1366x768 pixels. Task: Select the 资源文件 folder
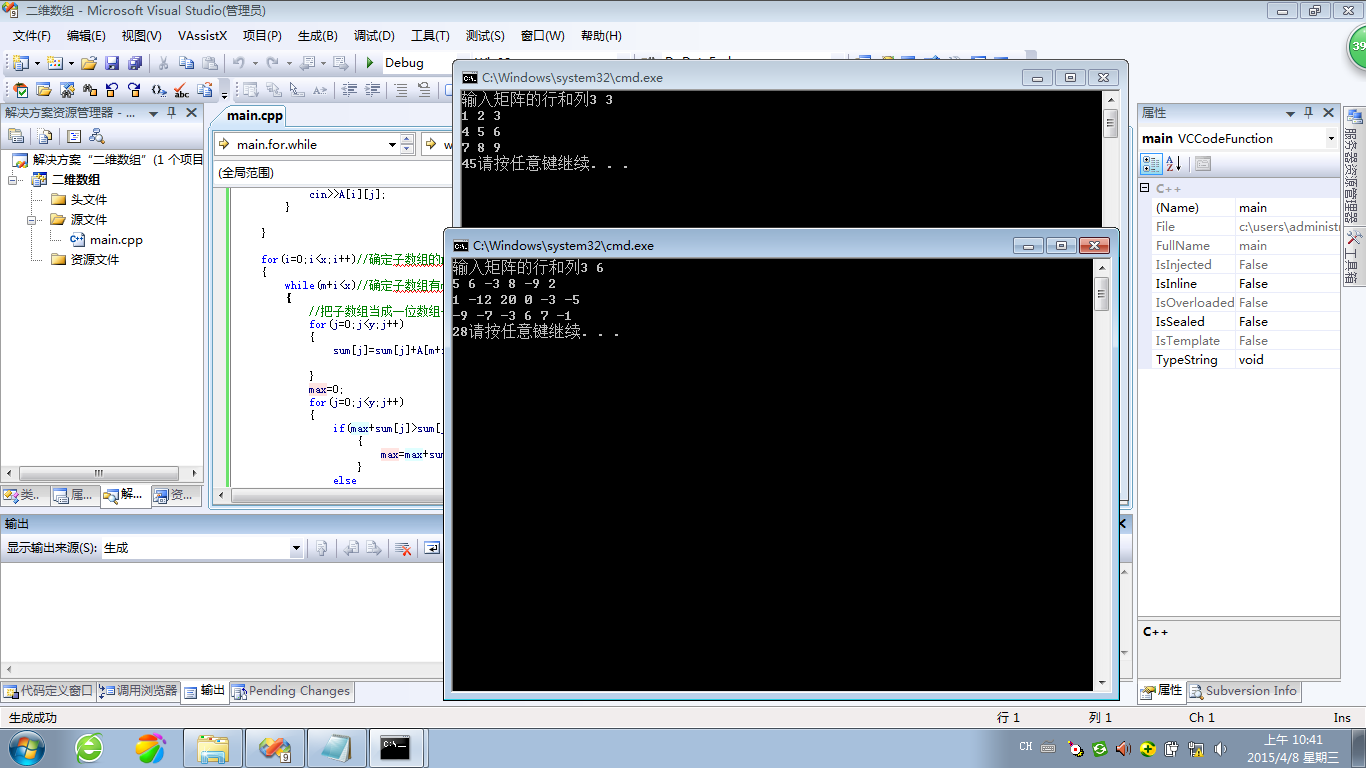pyautogui.click(x=95, y=260)
